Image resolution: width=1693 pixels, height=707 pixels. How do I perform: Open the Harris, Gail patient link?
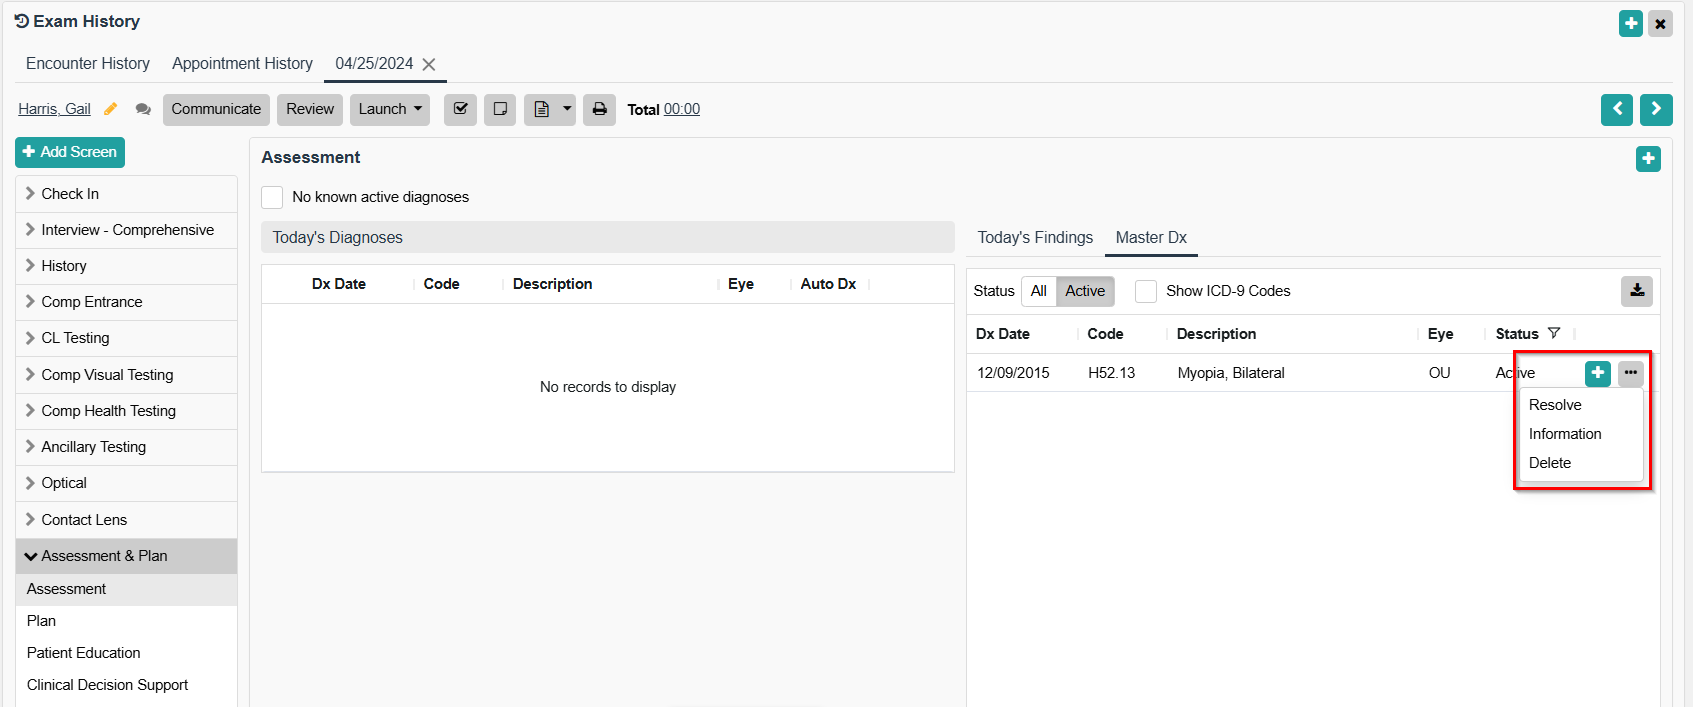54,109
